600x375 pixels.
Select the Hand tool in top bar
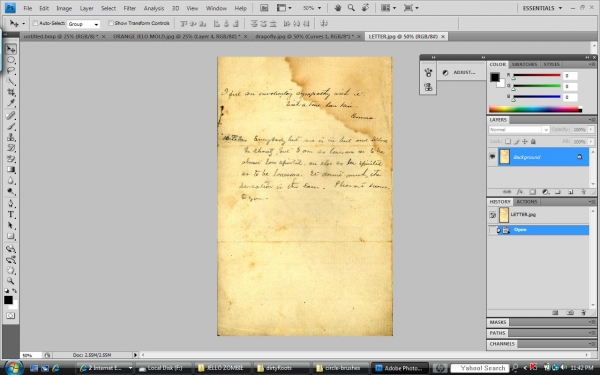tap(338, 8)
